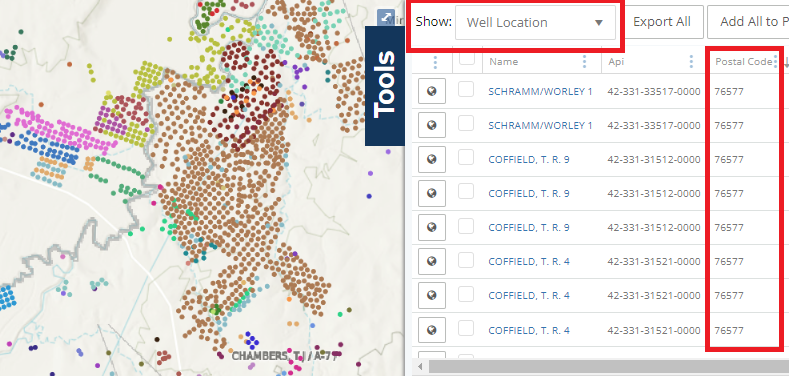Sort by the Name column header
The width and height of the screenshot is (789, 376).
(x=503, y=61)
